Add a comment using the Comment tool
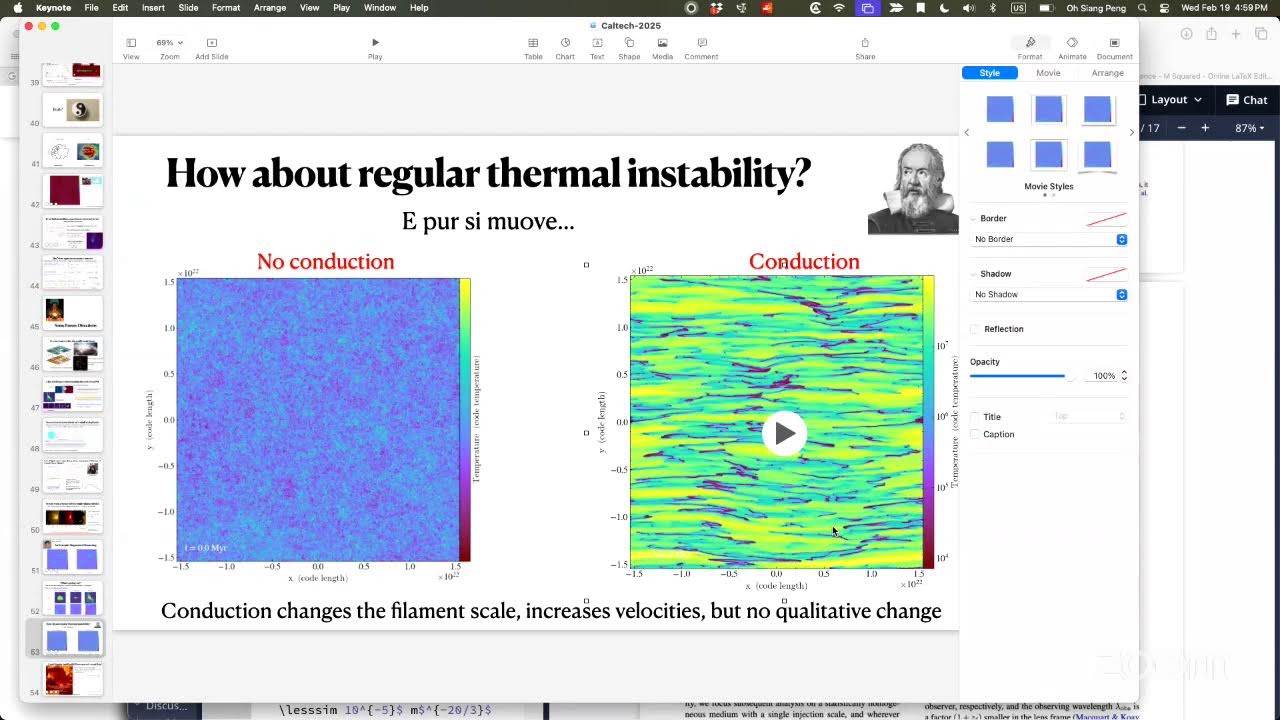The height and width of the screenshot is (720, 1280). click(702, 48)
